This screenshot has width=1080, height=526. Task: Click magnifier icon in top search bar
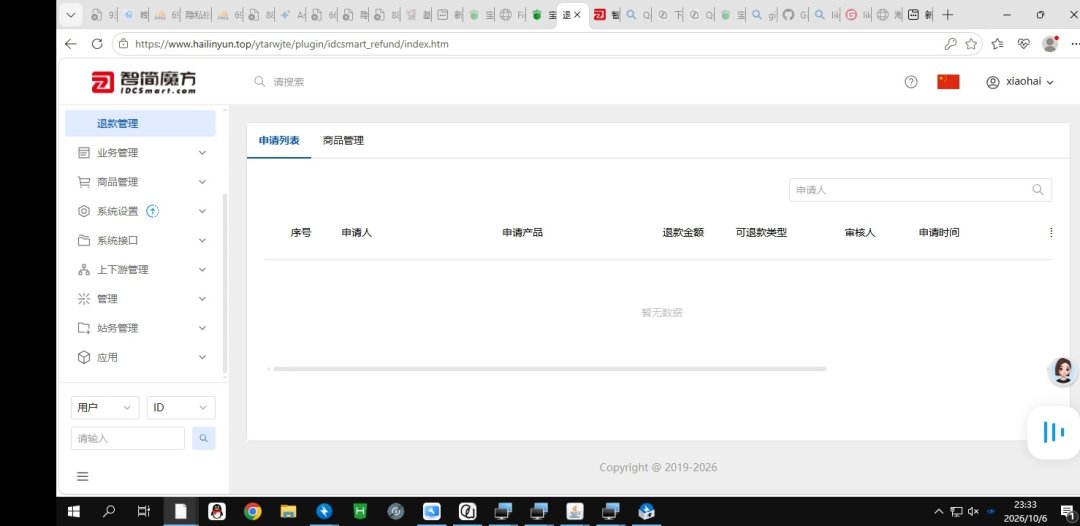[260, 81]
